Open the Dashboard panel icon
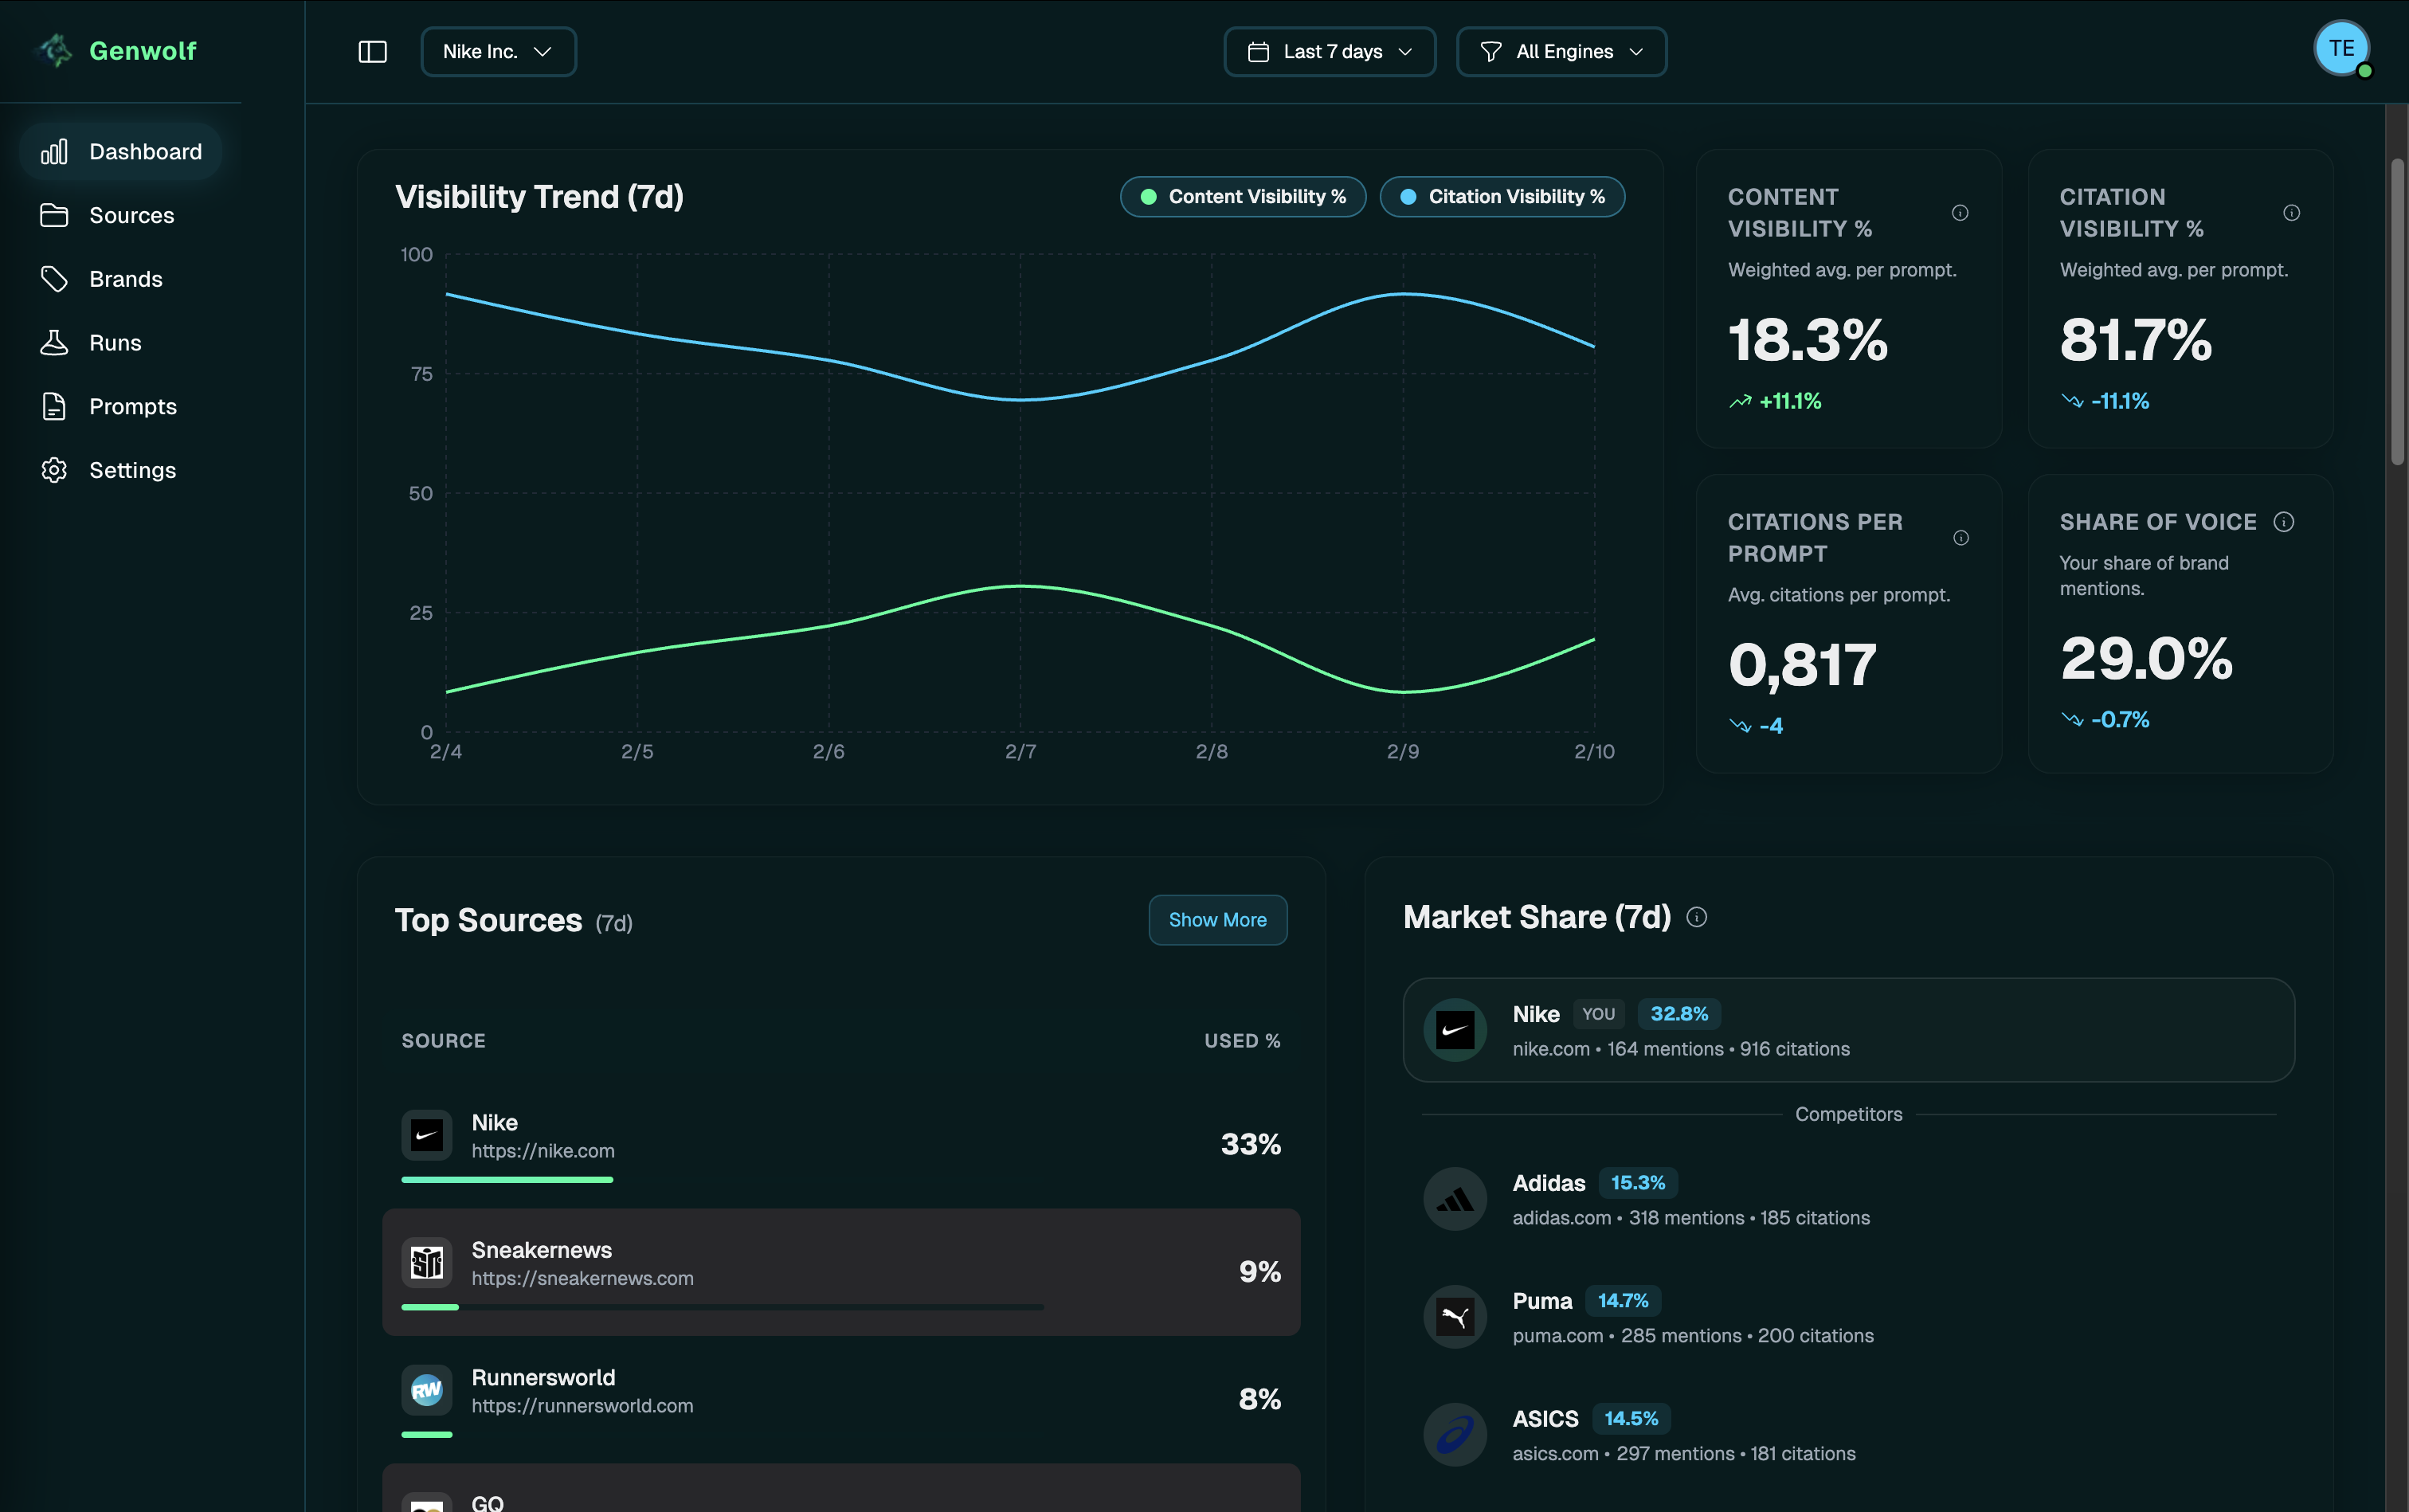This screenshot has height=1512, width=2409. pyautogui.click(x=55, y=151)
